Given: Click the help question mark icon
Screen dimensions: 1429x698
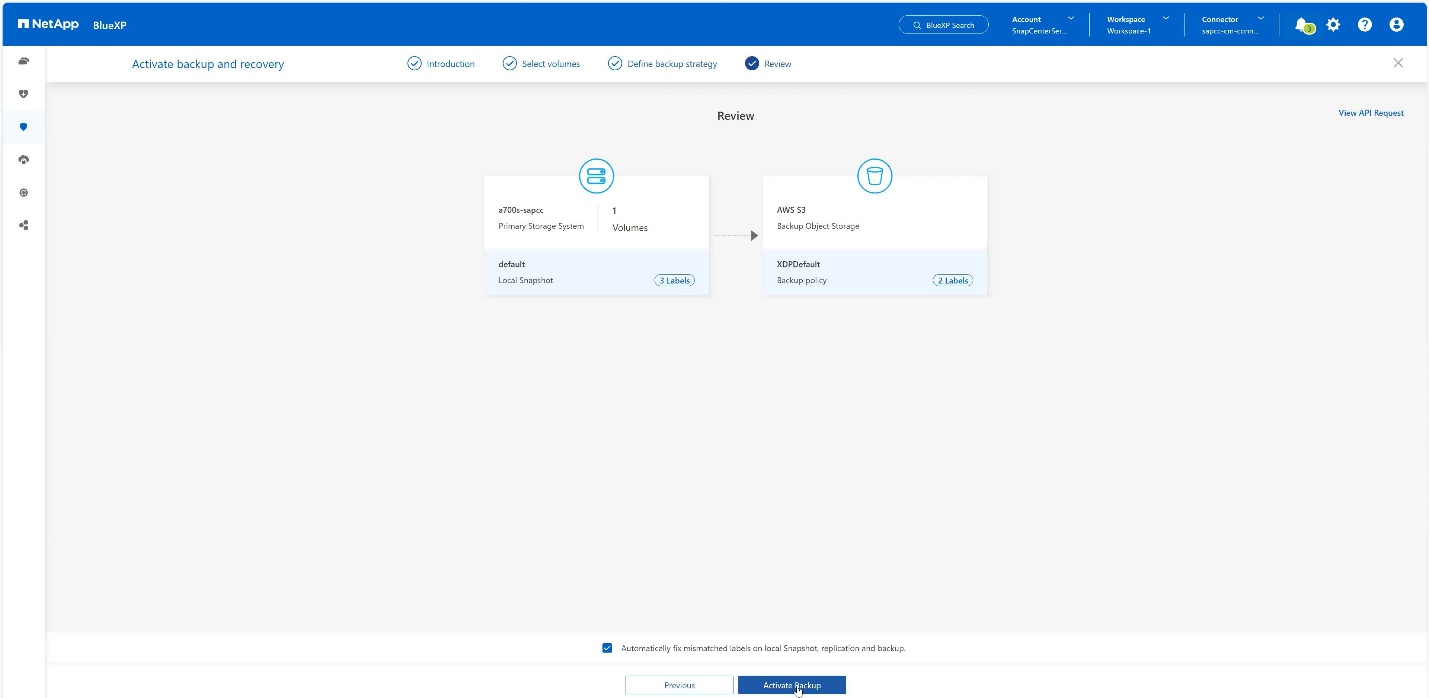Looking at the screenshot, I should 1365,25.
